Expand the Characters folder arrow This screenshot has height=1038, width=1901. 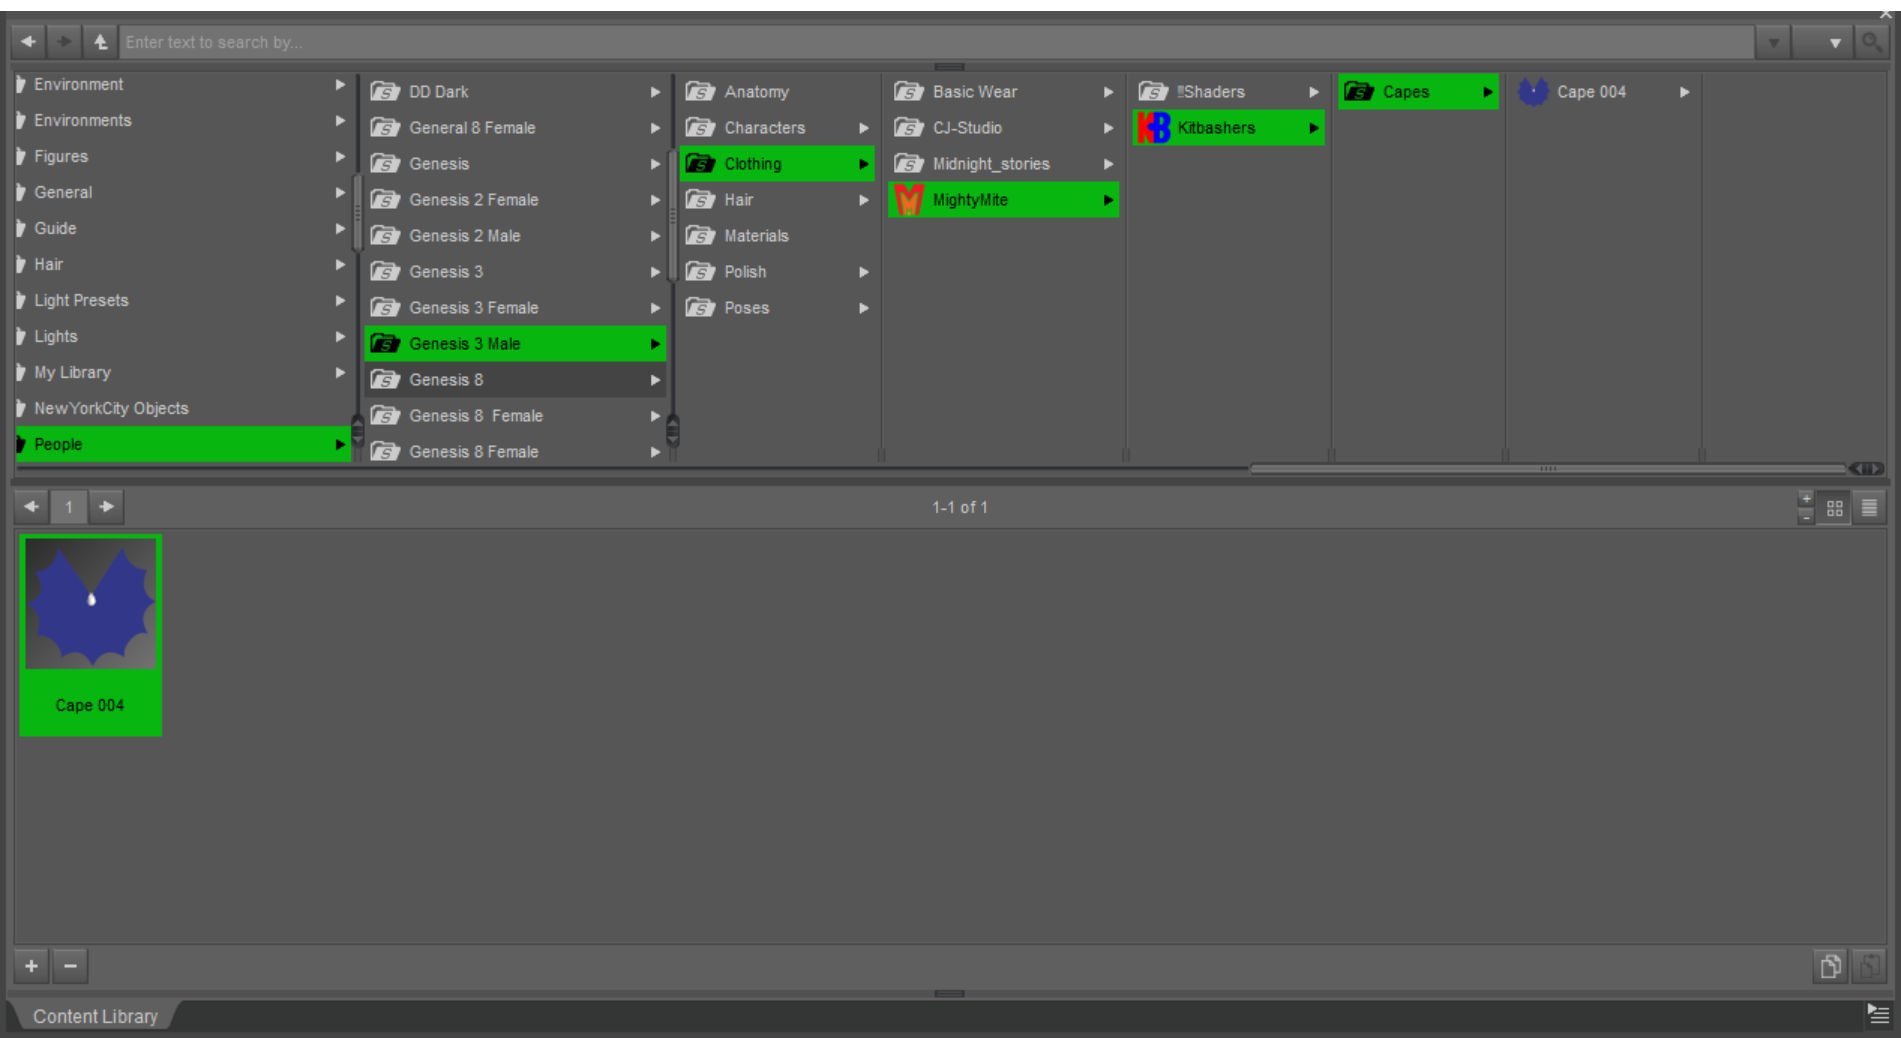point(863,128)
